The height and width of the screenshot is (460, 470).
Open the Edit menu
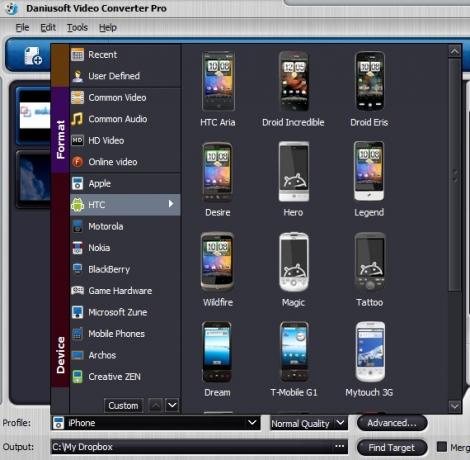(48, 27)
